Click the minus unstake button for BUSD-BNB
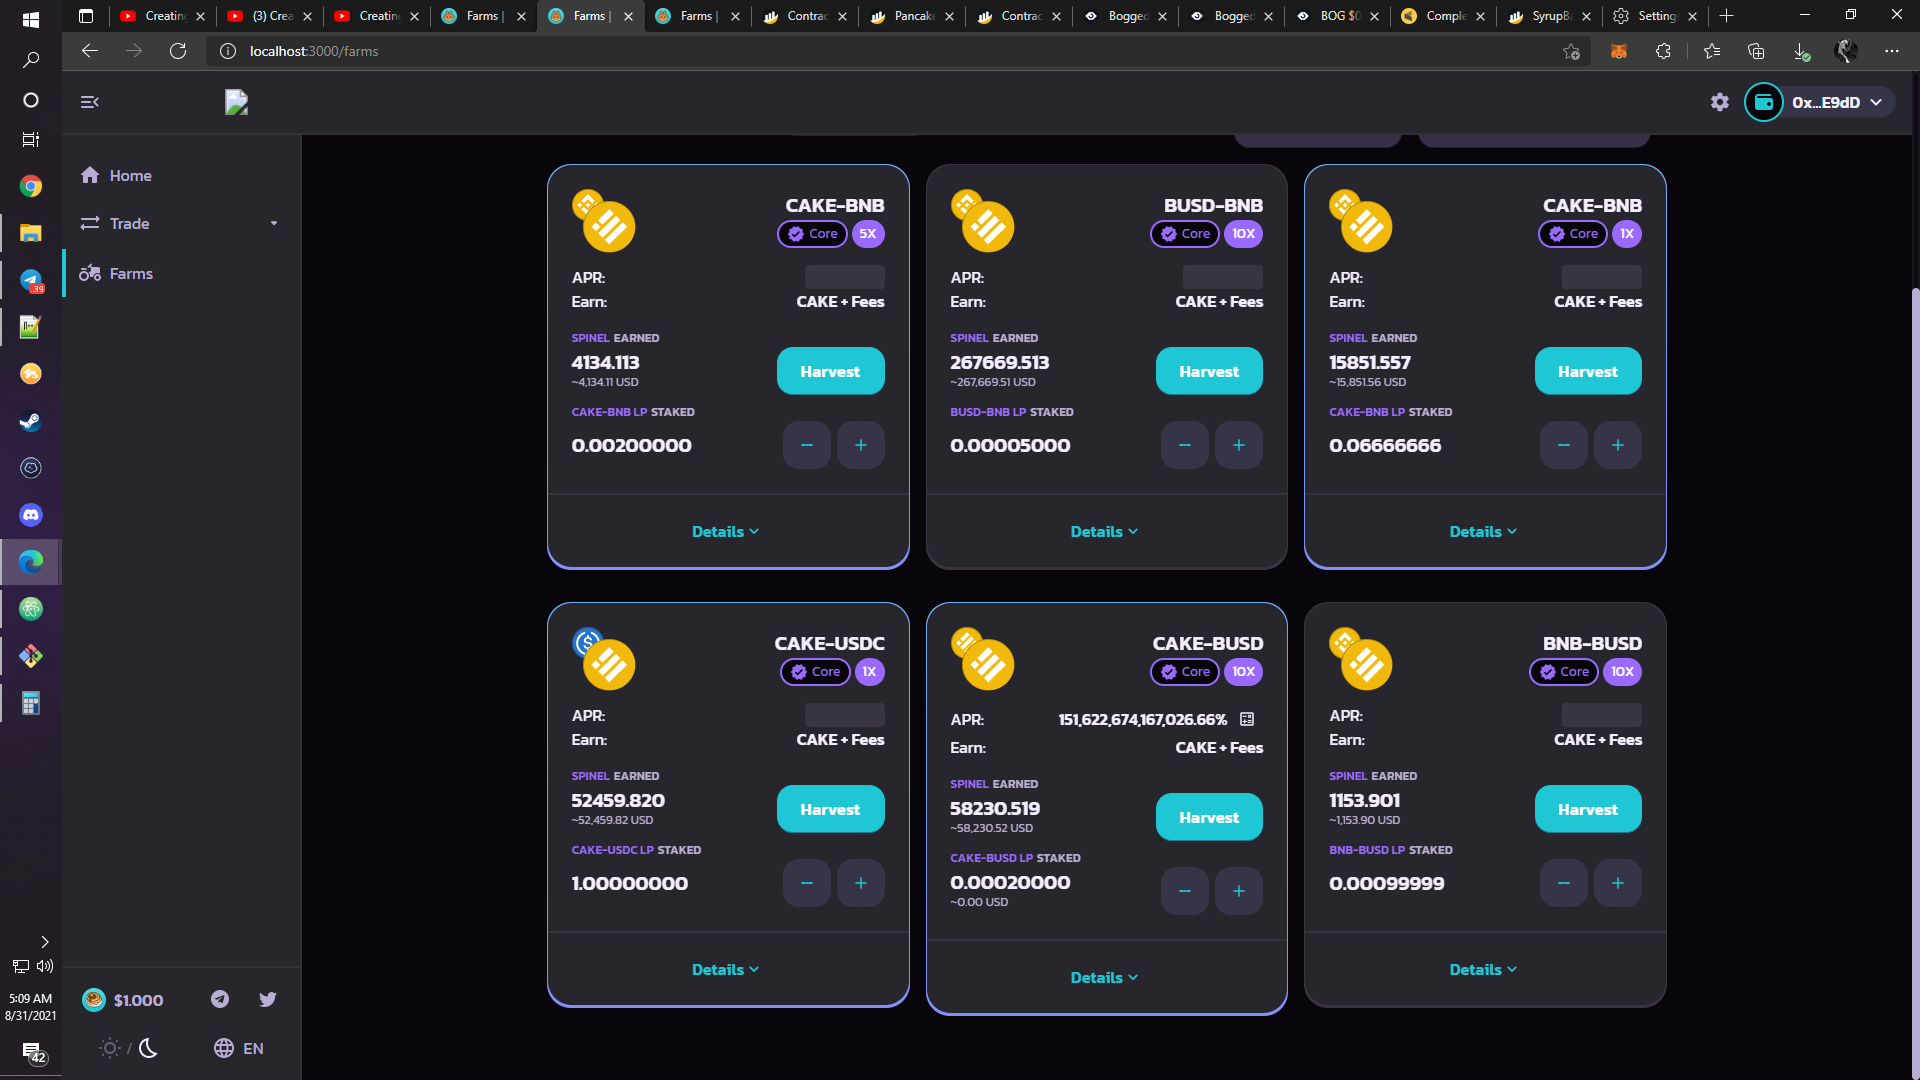1920x1080 pixels. 1185,445
